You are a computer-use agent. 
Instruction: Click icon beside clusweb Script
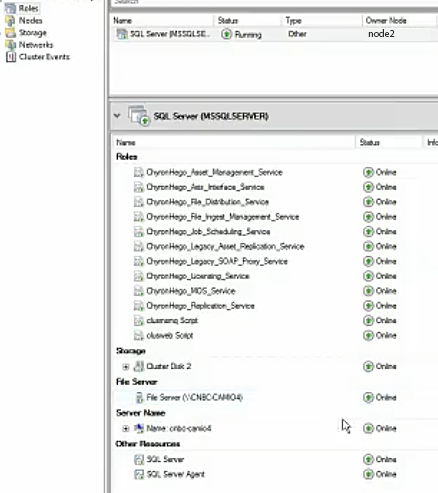[139, 335]
